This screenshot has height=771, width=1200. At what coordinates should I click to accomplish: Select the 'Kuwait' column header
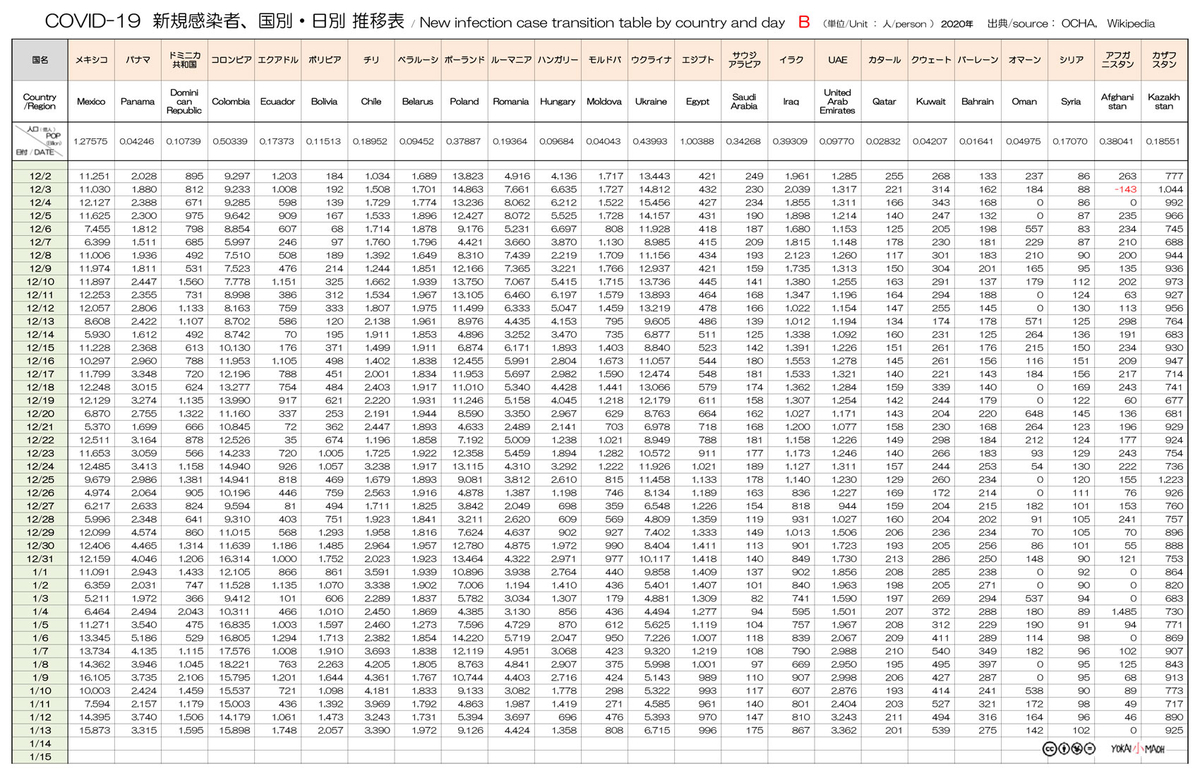pos(930,101)
